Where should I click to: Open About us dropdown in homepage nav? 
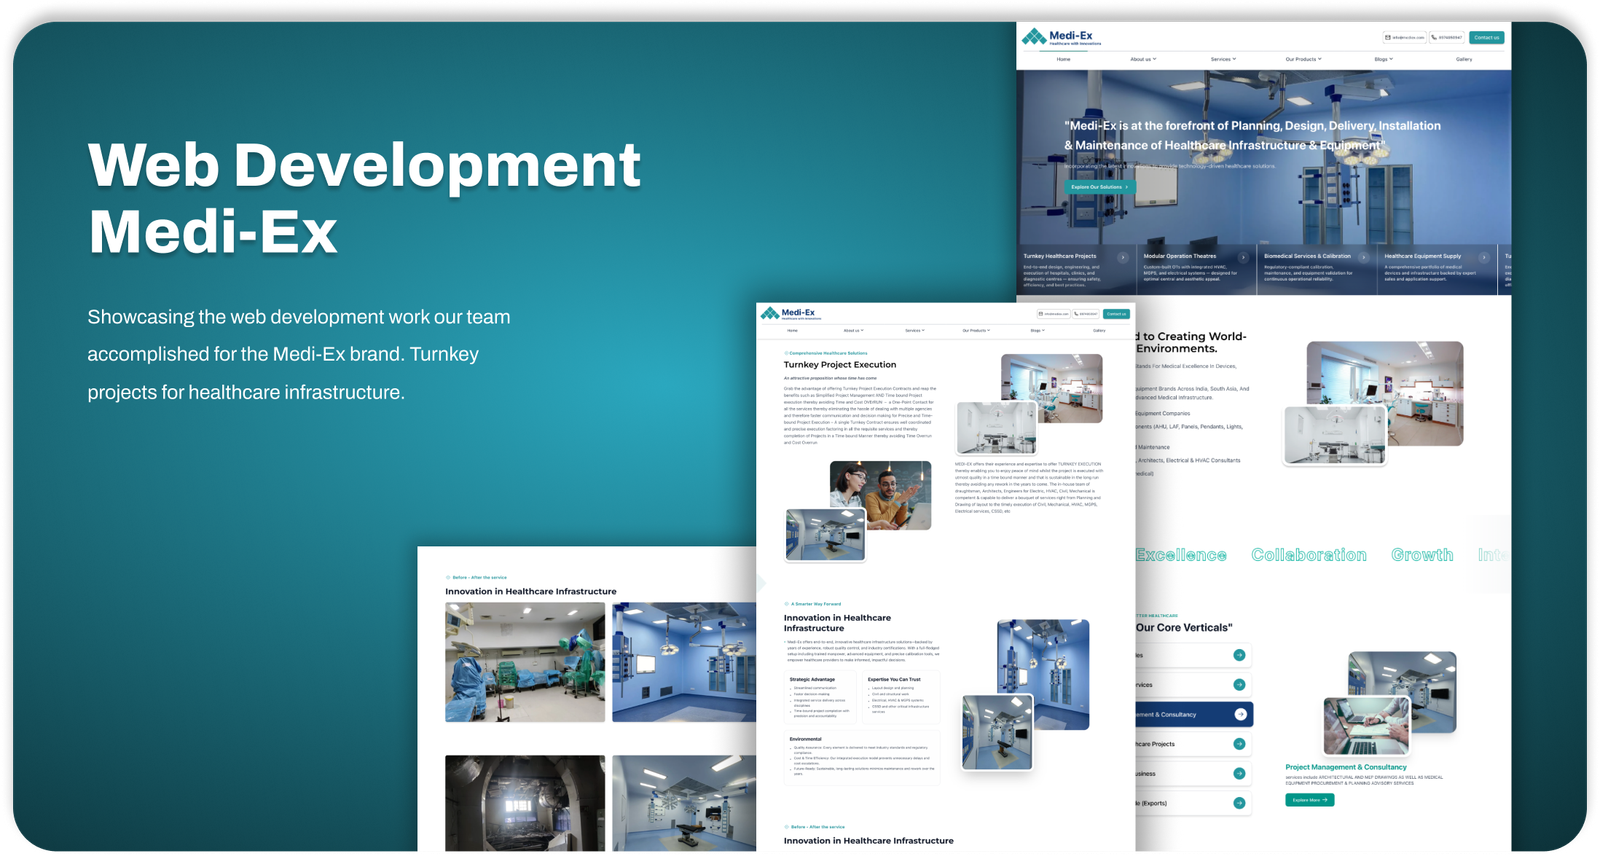click(1143, 59)
